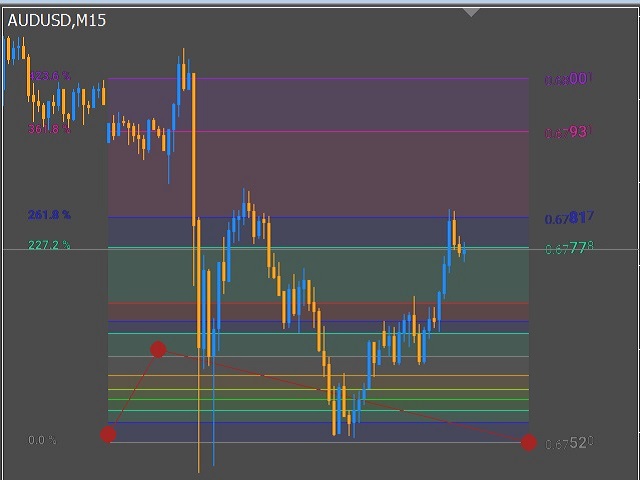The height and width of the screenshot is (480, 640).
Task: Click the 261.8 % Fibonacci level label
Action: pyautogui.click(x=49, y=215)
